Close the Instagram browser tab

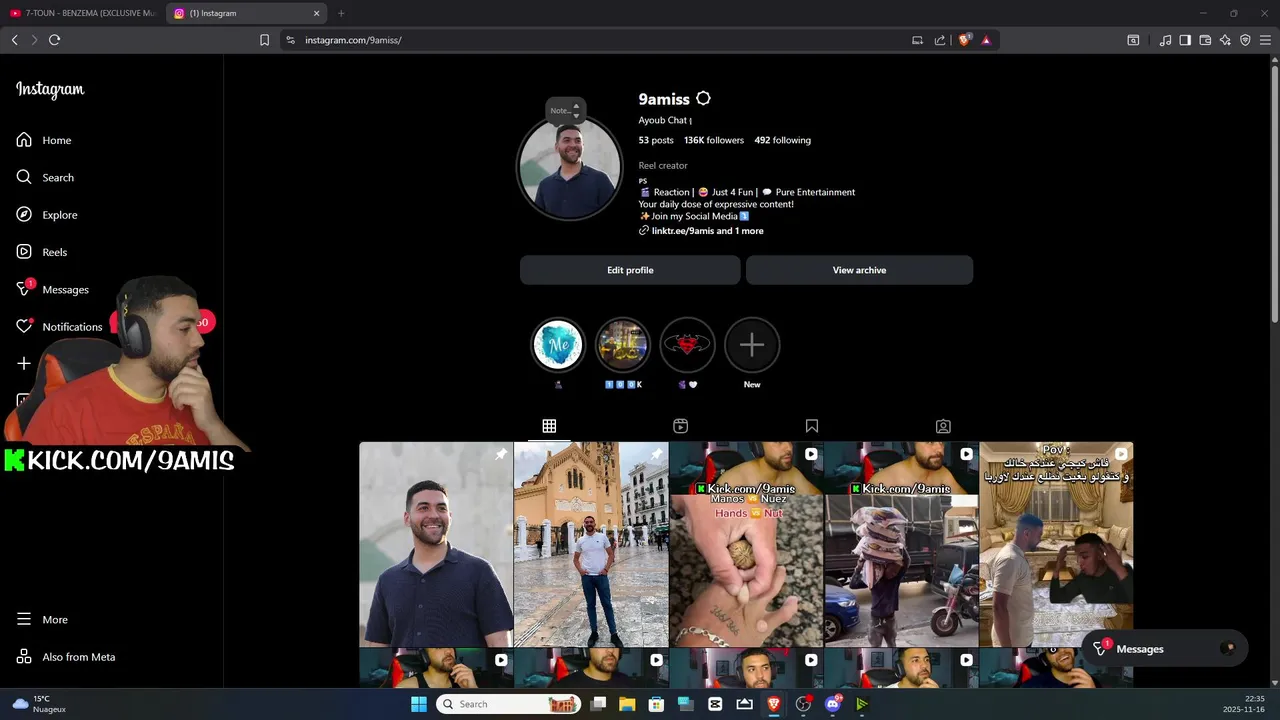[317, 13]
